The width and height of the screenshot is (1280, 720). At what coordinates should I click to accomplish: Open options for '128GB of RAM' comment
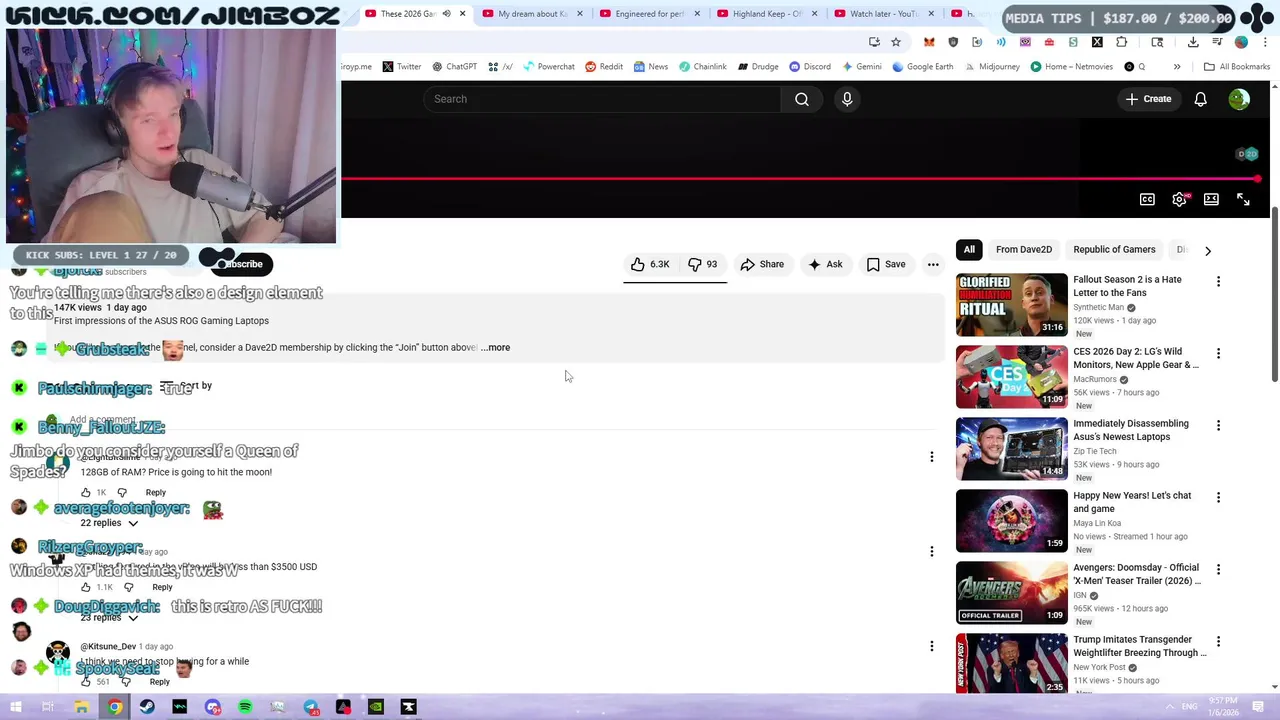[932, 457]
